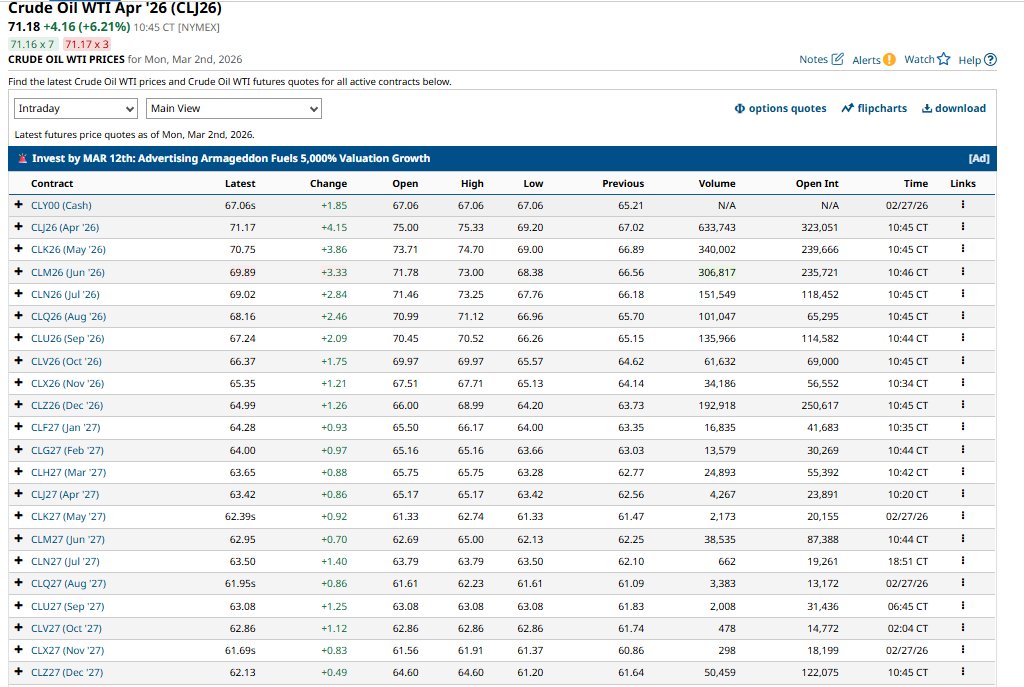
Task: Open links menu for CLN26 (Jul '26) row
Action: point(963,294)
